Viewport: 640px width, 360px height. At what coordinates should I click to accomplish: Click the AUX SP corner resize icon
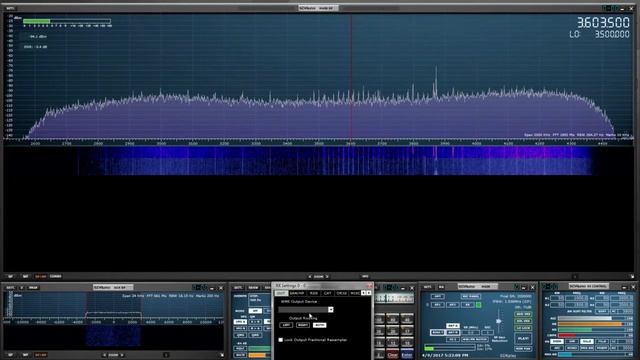click(x=222, y=355)
